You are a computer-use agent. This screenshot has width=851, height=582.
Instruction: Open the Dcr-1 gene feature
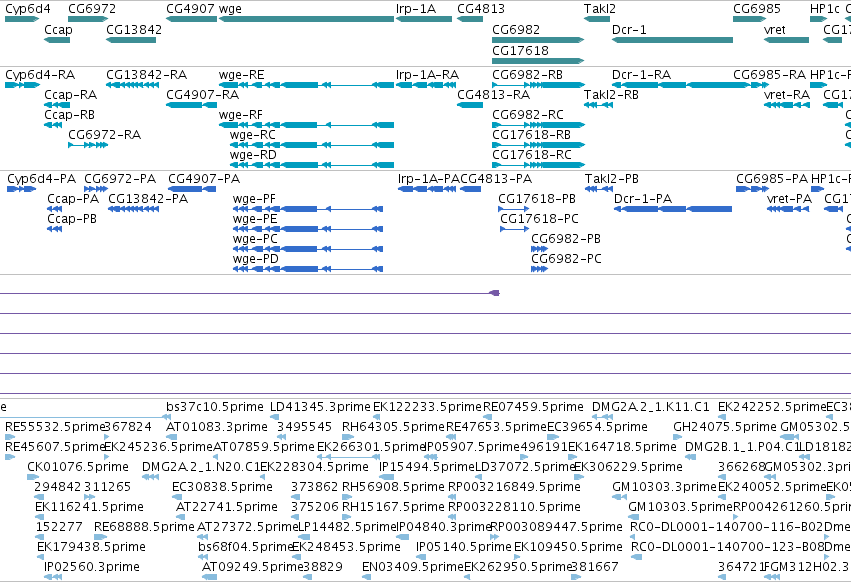(672, 40)
